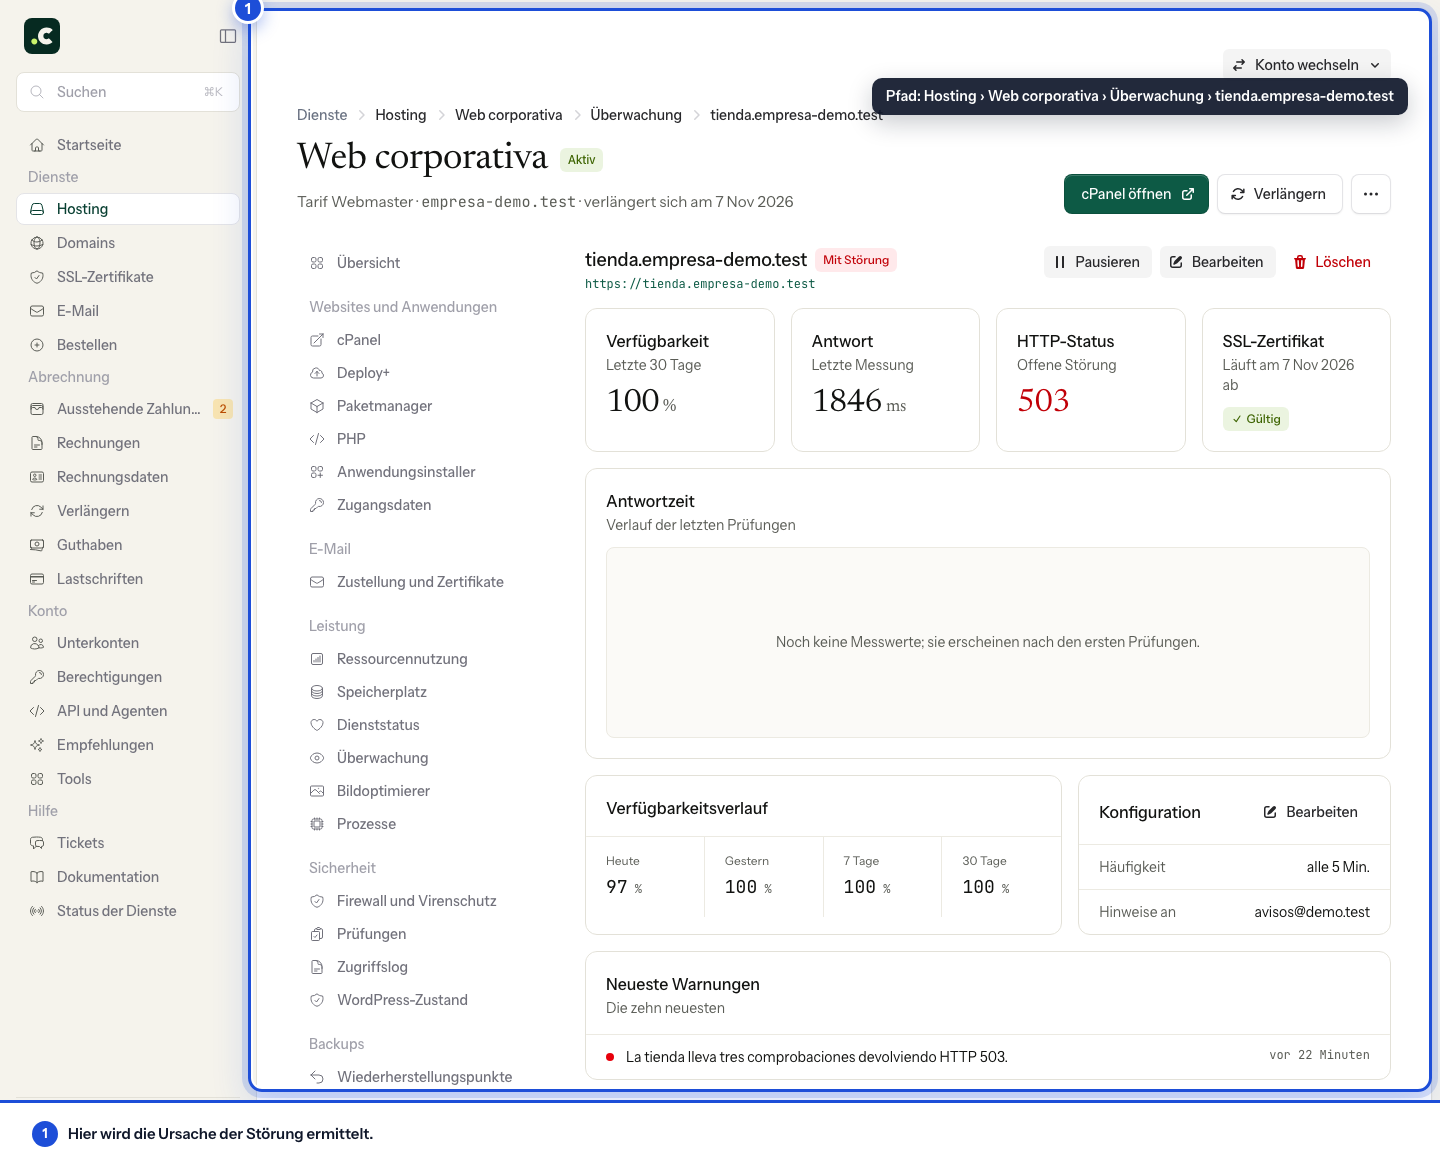Click the Speicherplatz database icon
Viewport: 1440px width, 1164px height.
point(317,692)
